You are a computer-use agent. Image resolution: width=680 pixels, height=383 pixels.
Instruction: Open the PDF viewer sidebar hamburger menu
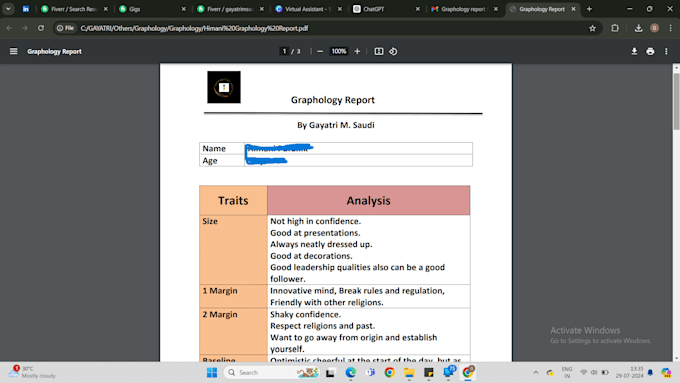point(13,51)
